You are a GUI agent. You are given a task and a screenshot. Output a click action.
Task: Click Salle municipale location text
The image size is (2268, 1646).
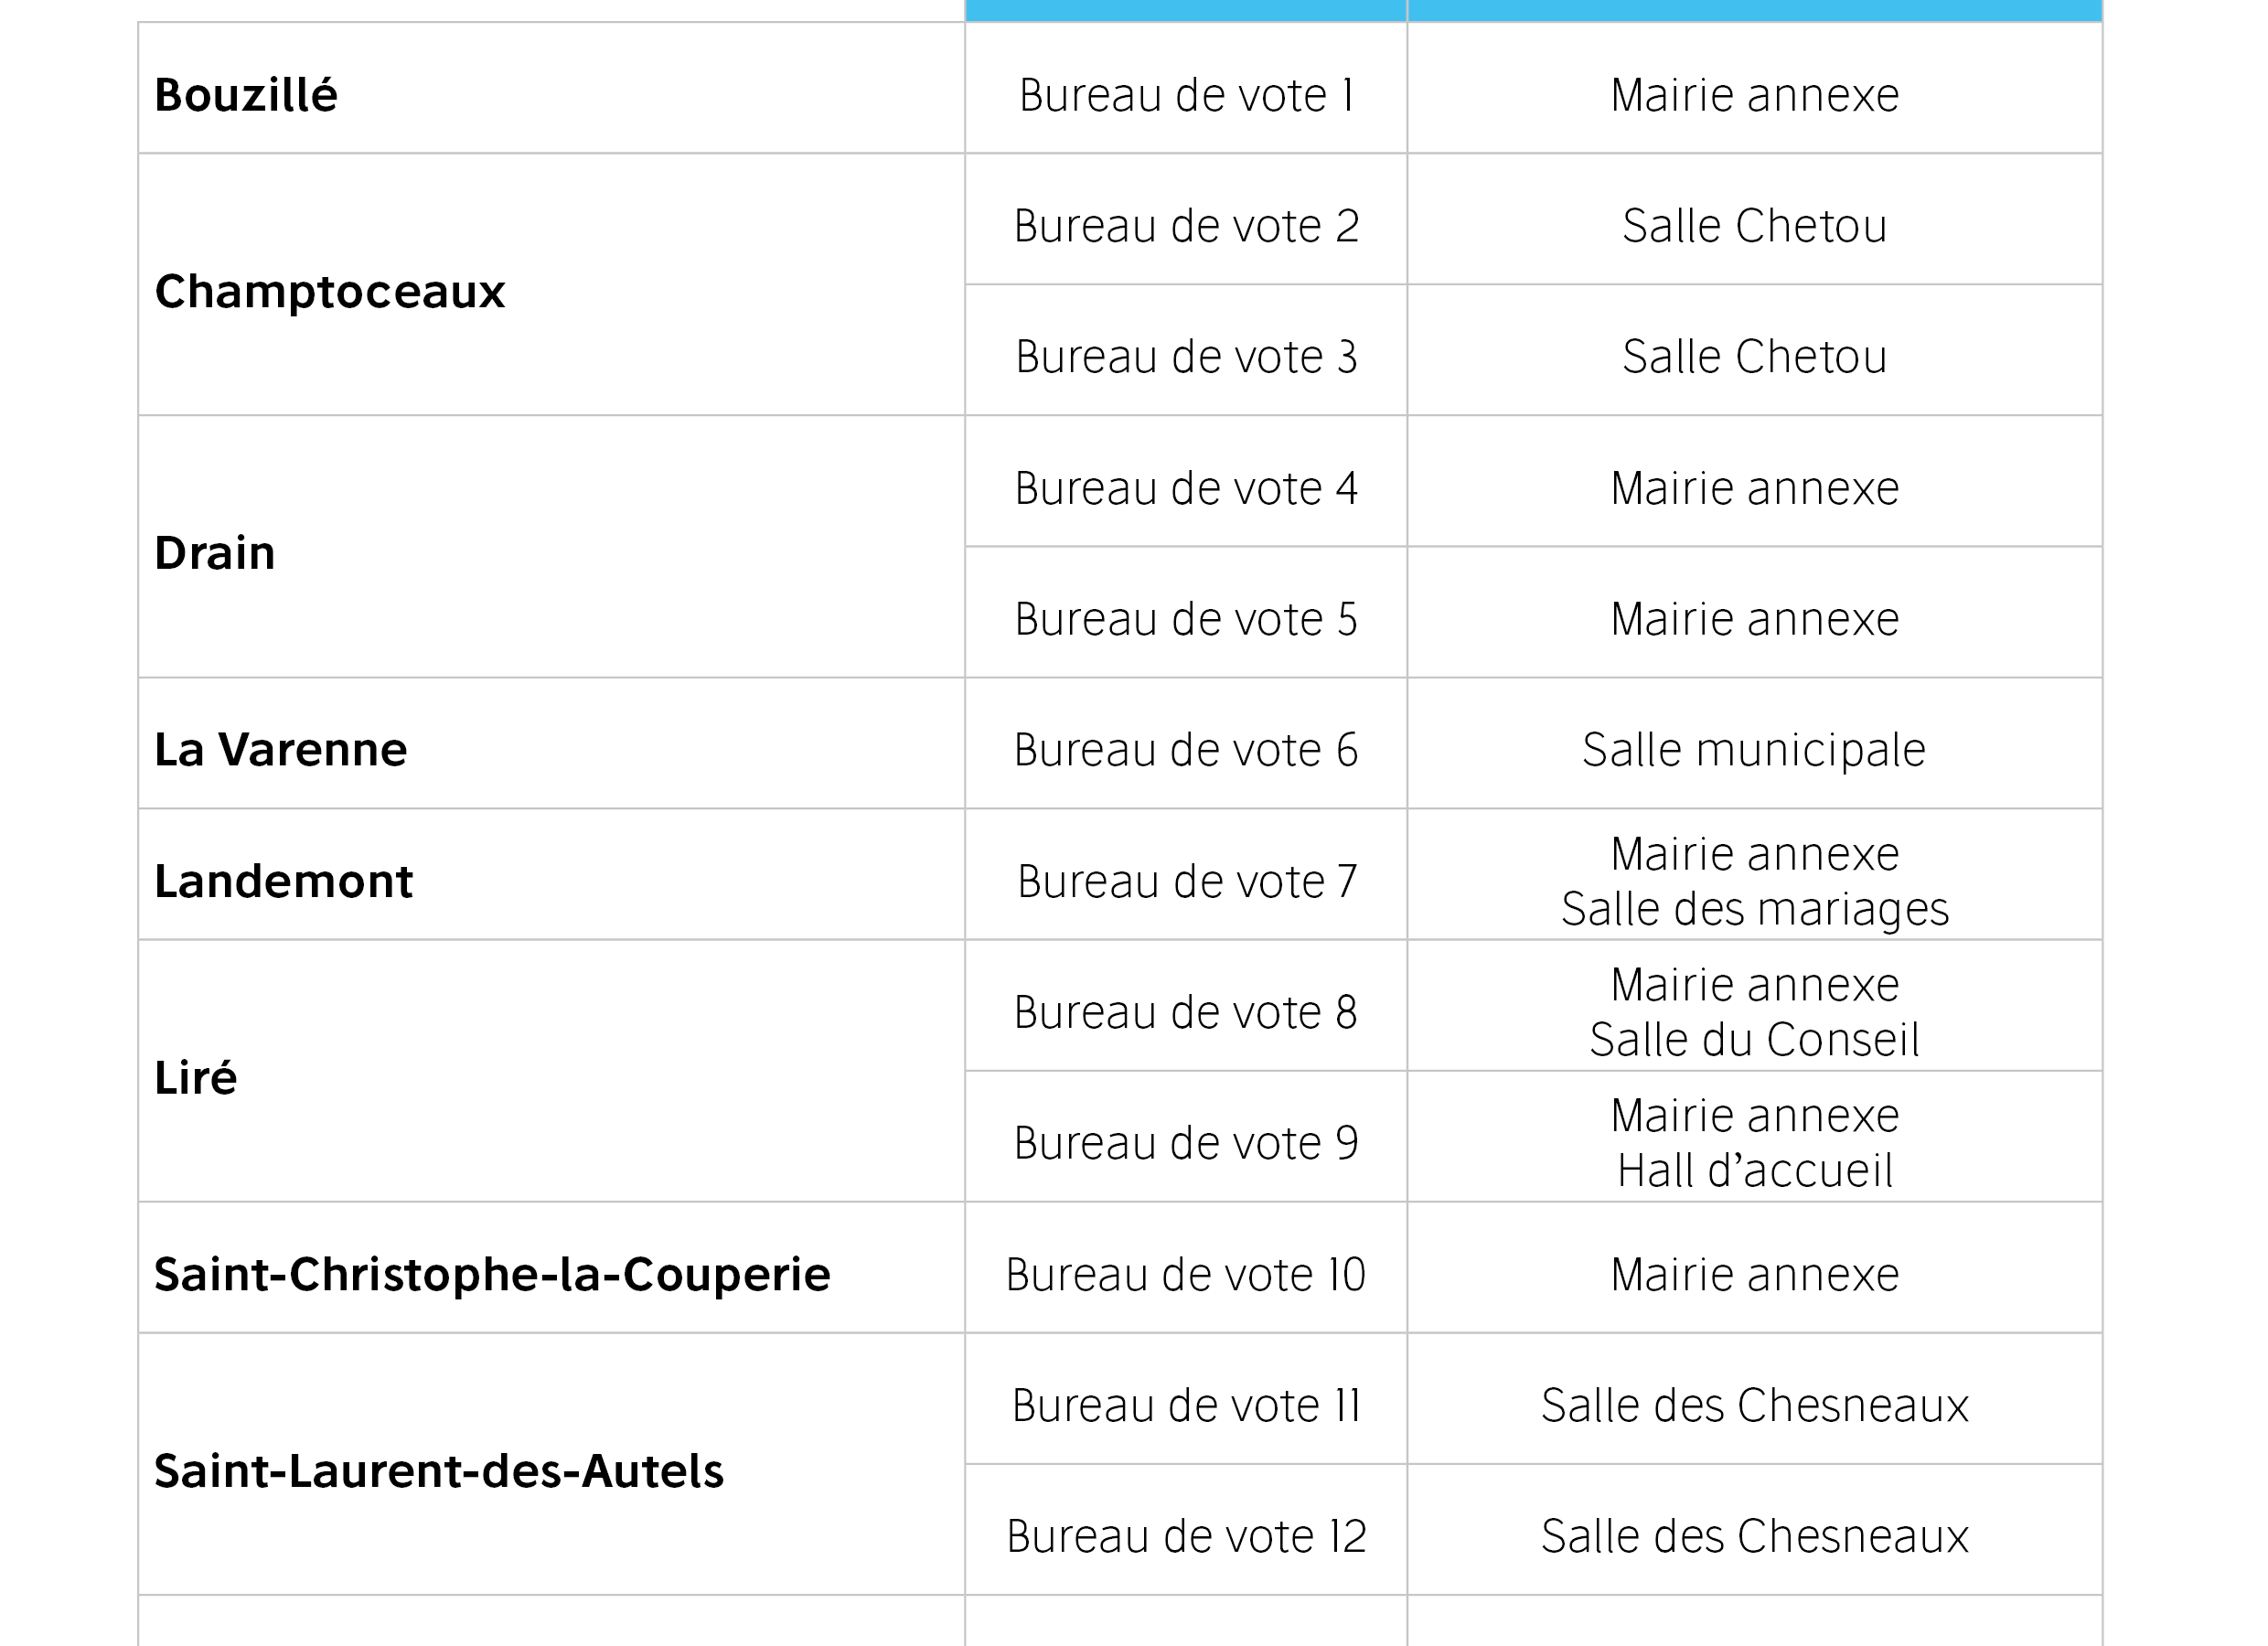[1754, 750]
